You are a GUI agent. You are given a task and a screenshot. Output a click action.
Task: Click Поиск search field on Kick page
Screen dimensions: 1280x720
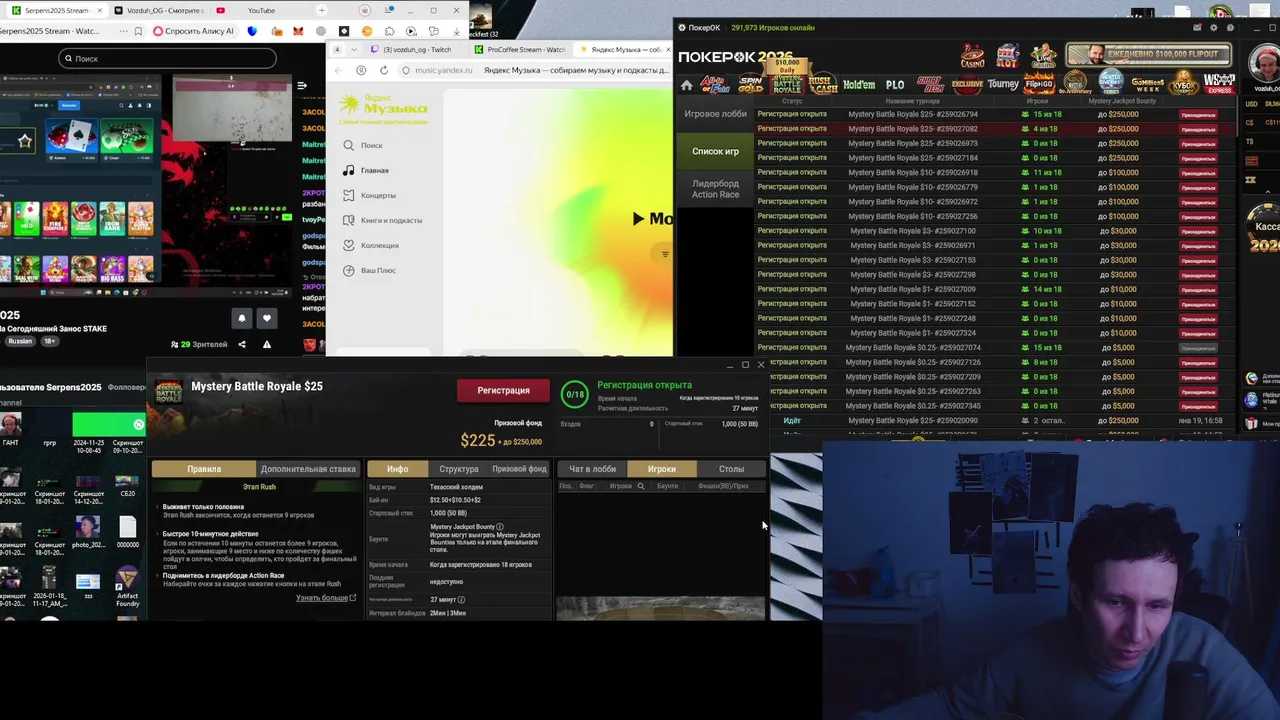pos(167,58)
